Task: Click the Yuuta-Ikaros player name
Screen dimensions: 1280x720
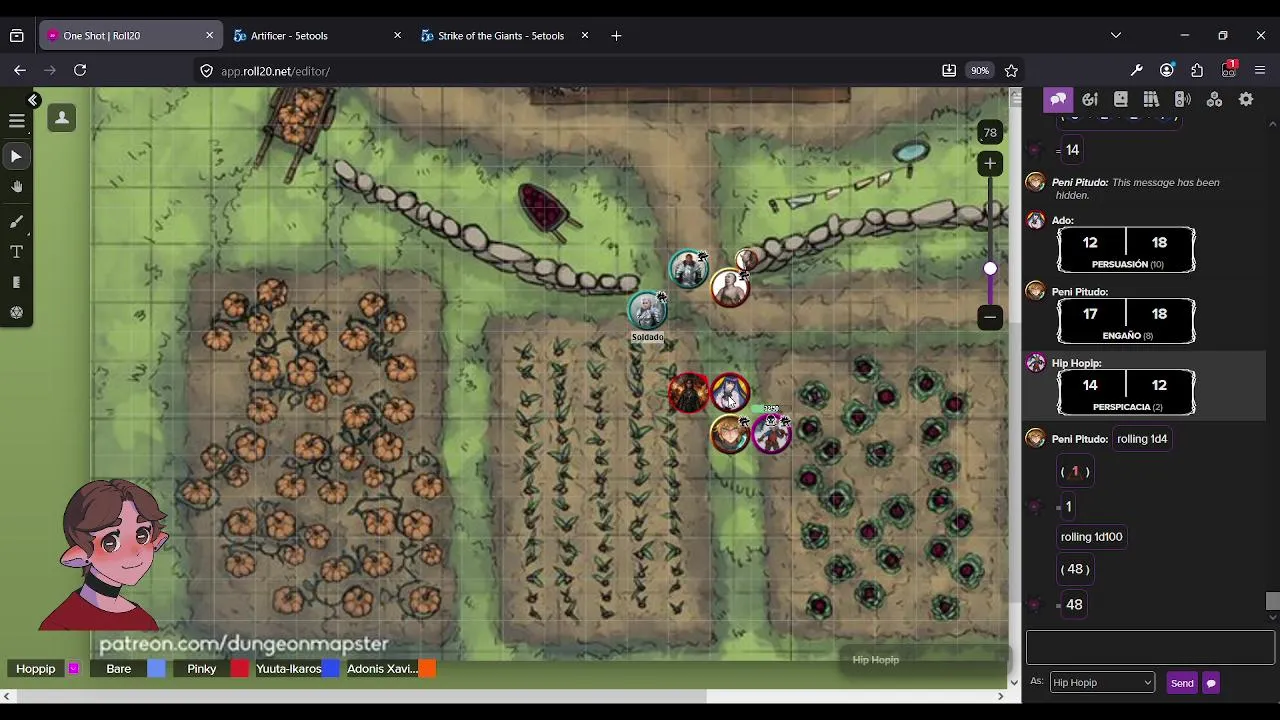Action: point(288,669)
